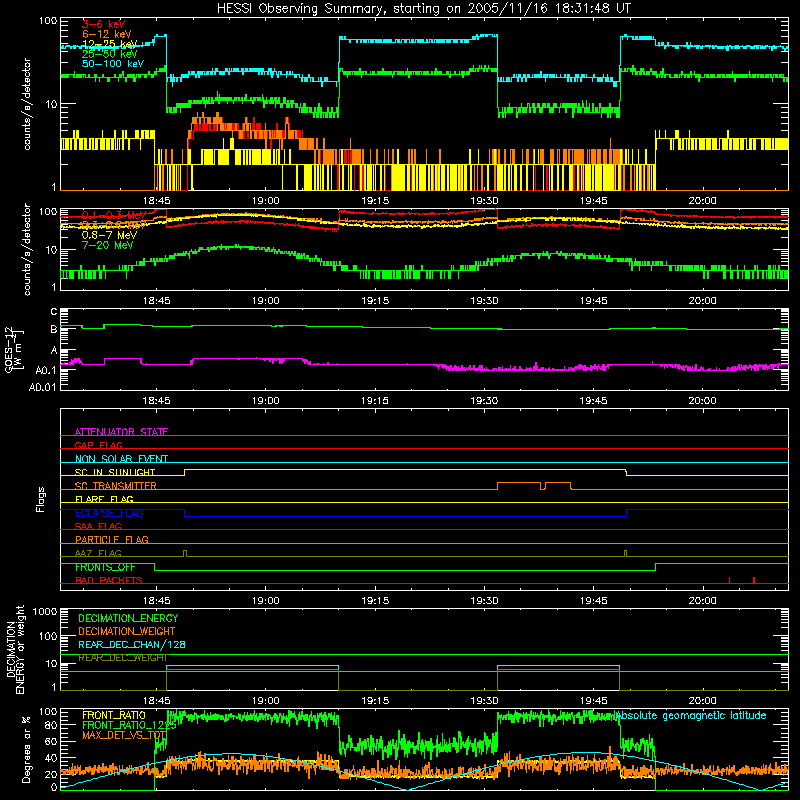Image resolution: width=800 pixels, height=800 pixels.
Task: Select the Absolute geomagnetic latitude label
Action: click(x=691, y=715)
